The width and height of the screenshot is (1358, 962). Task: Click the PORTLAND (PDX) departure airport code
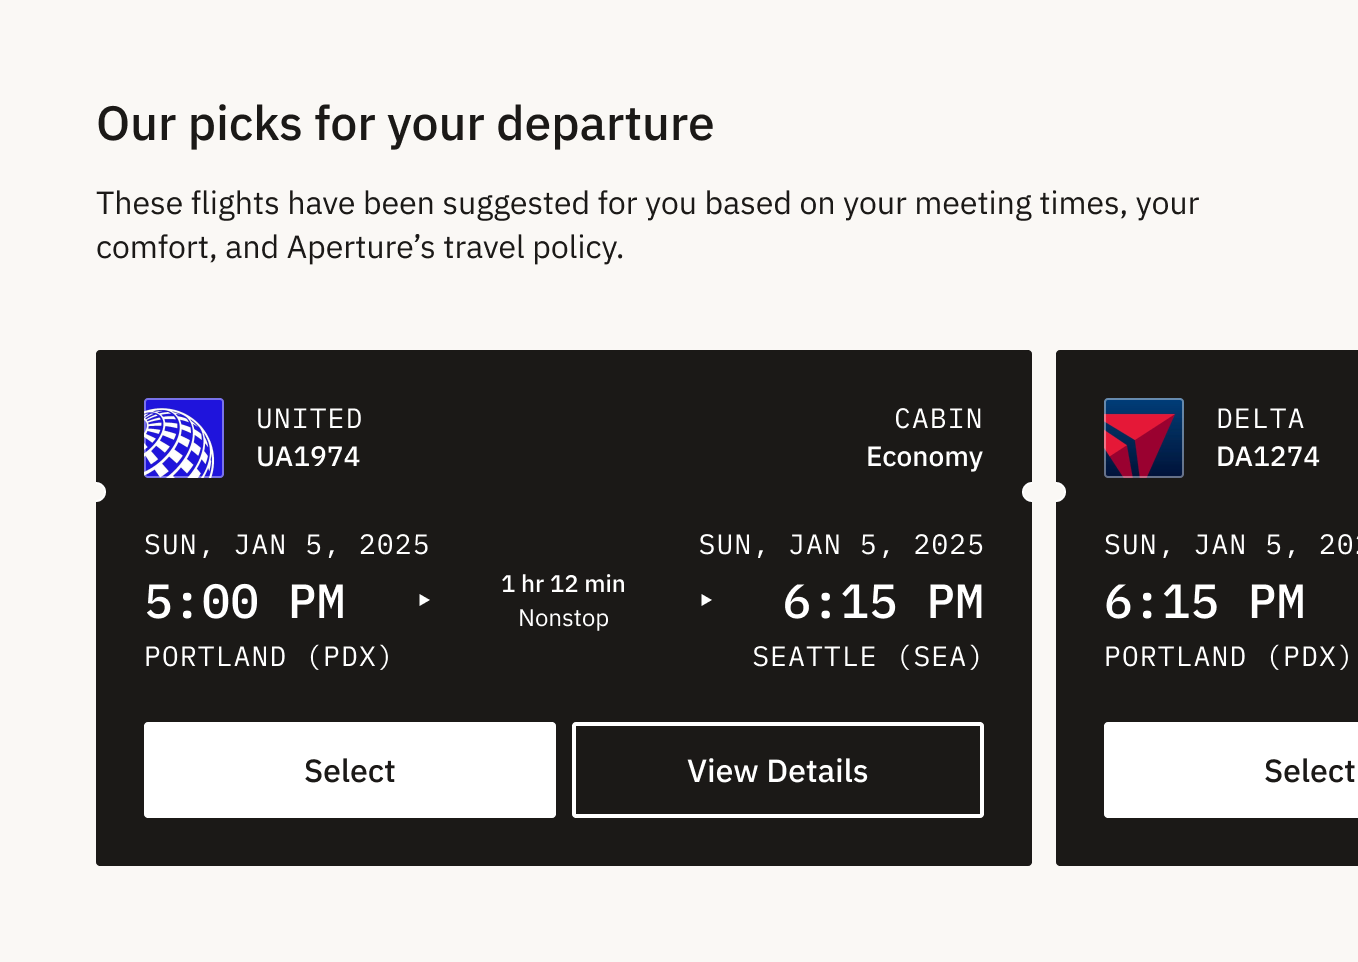(x=268, y=657)
